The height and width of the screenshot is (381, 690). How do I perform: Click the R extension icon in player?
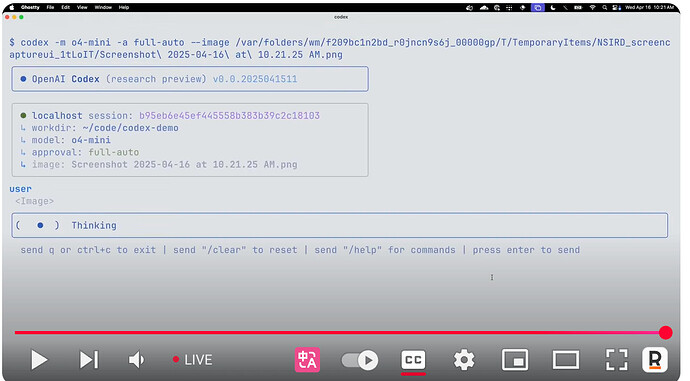click(x=655, y=360)
